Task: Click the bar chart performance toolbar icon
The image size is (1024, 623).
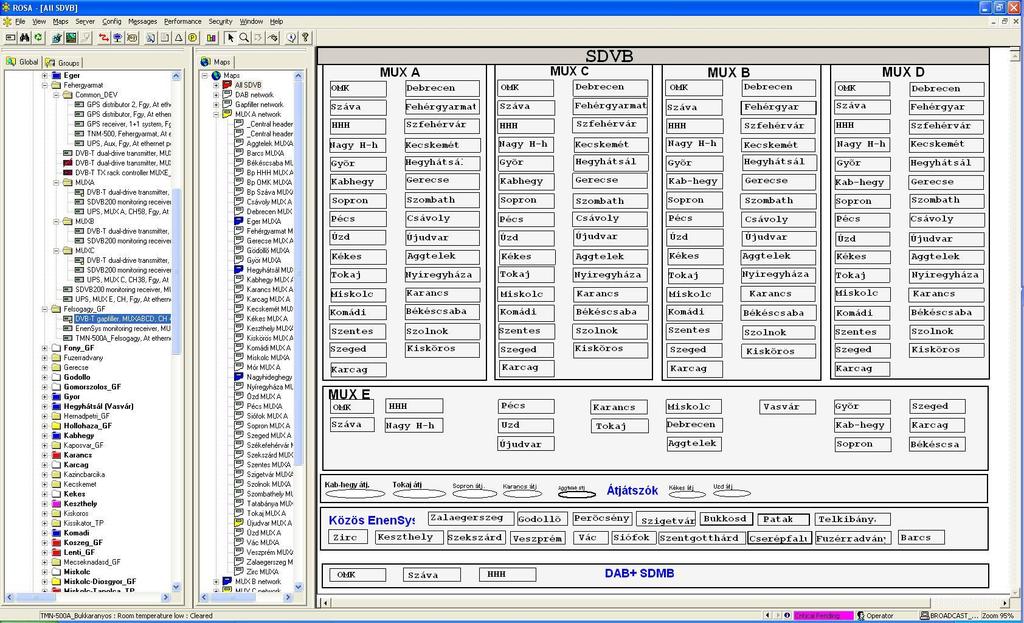Action: 212,38
